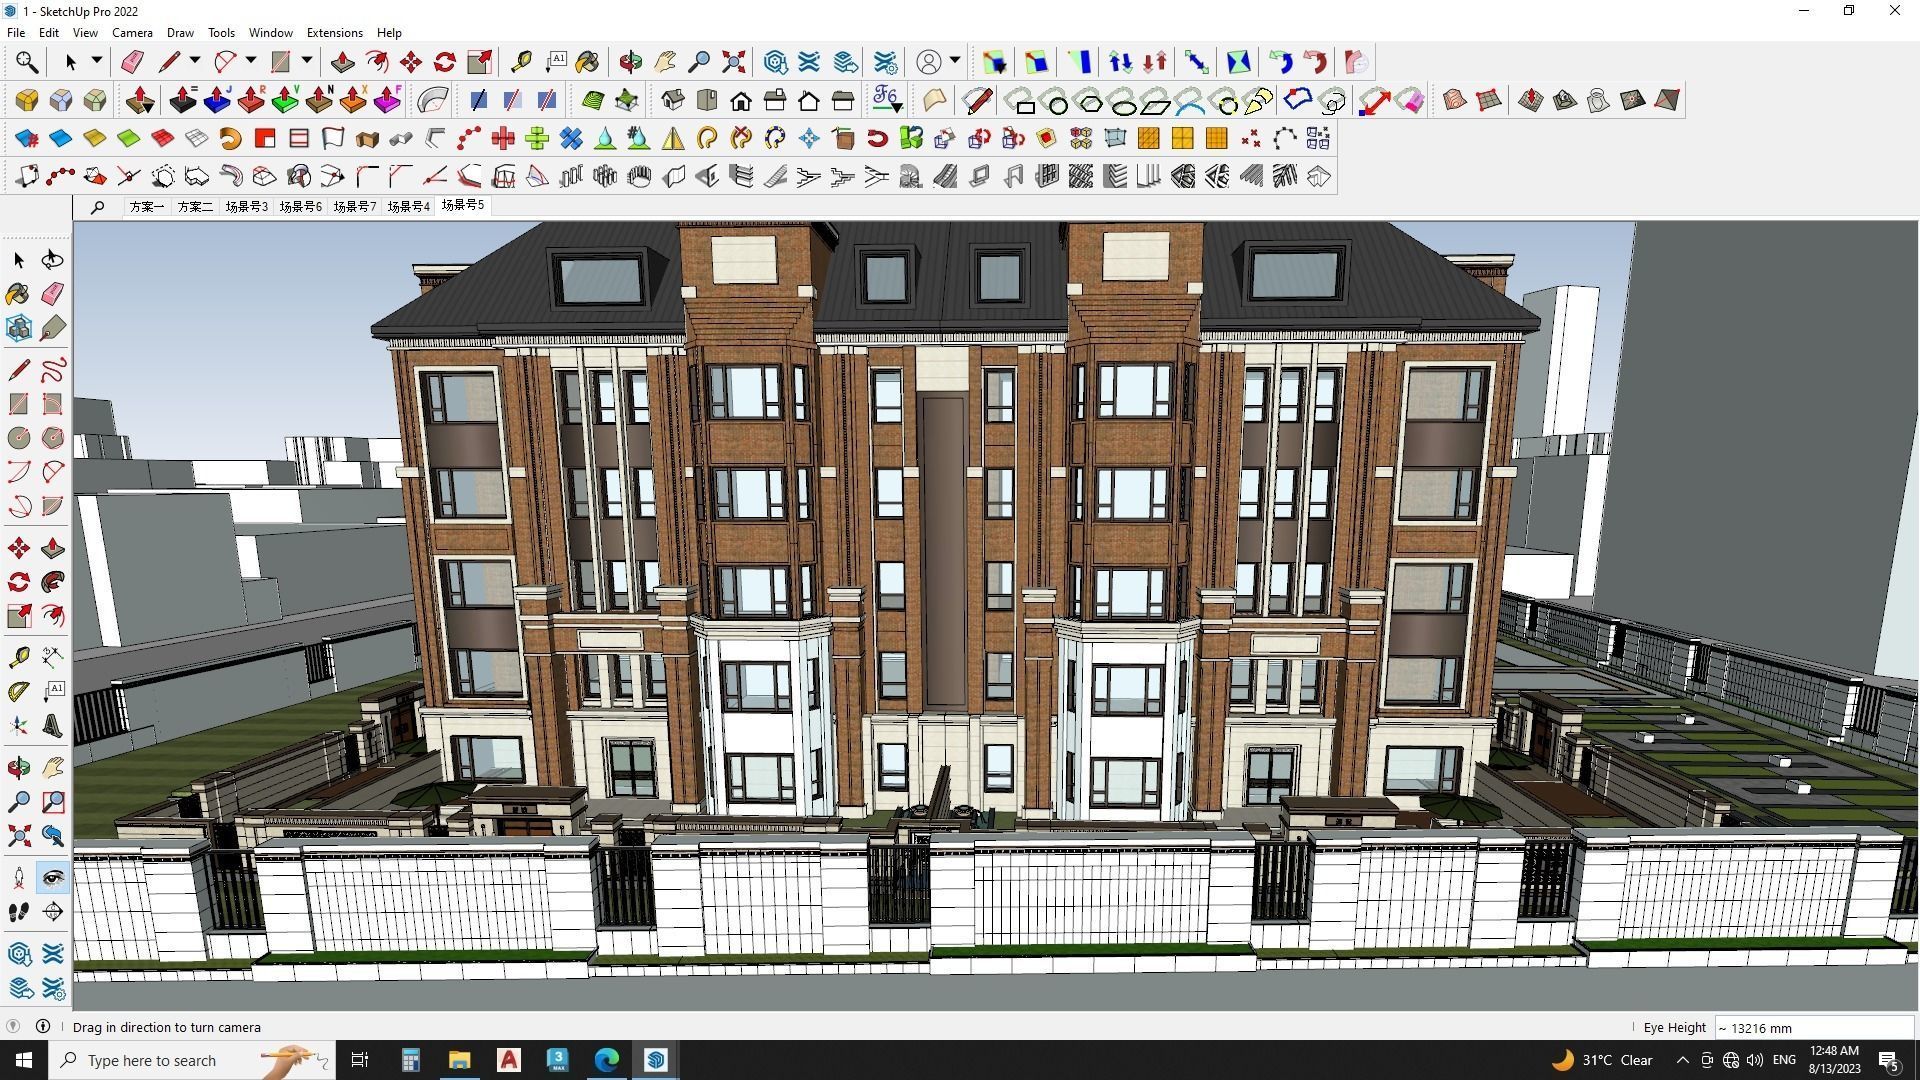Switch to scene tab 方案二
The width and height of the screenshot is (1920, 1080).
[195, 207]
